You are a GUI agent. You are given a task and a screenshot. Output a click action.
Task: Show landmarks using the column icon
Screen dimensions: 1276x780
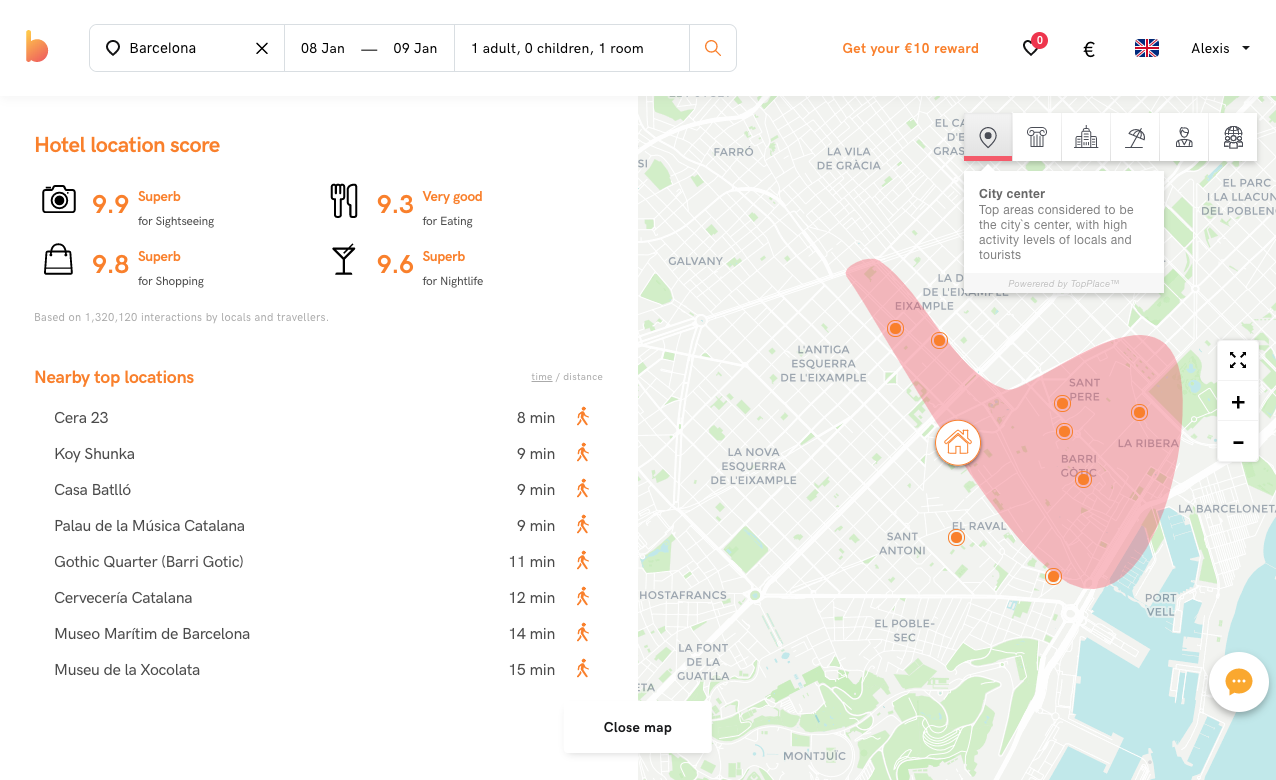point(1036,137)
